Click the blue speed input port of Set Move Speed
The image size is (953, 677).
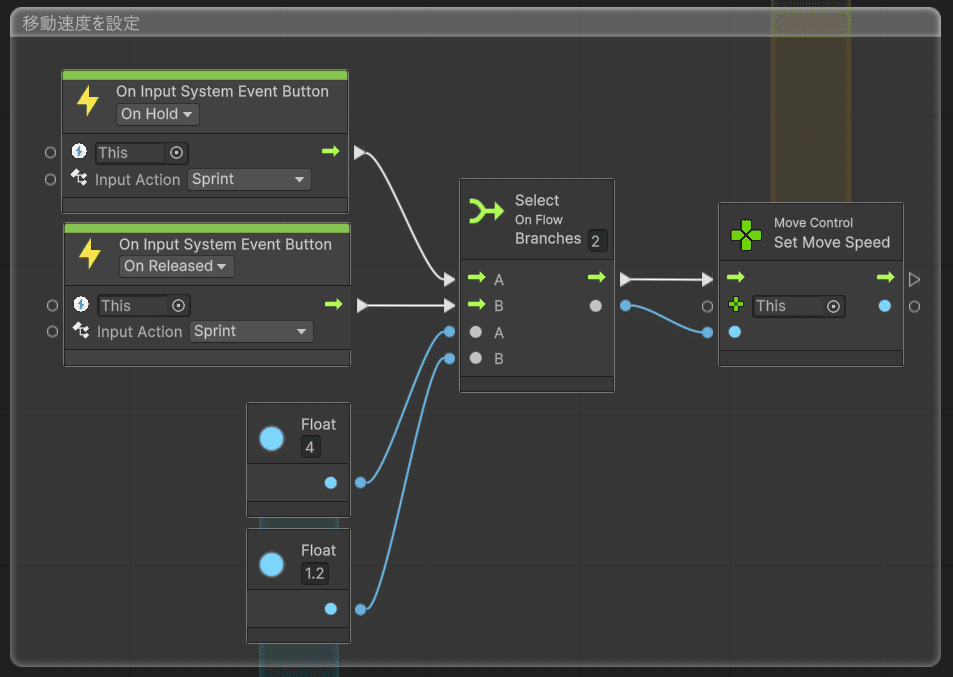point(735,332)
